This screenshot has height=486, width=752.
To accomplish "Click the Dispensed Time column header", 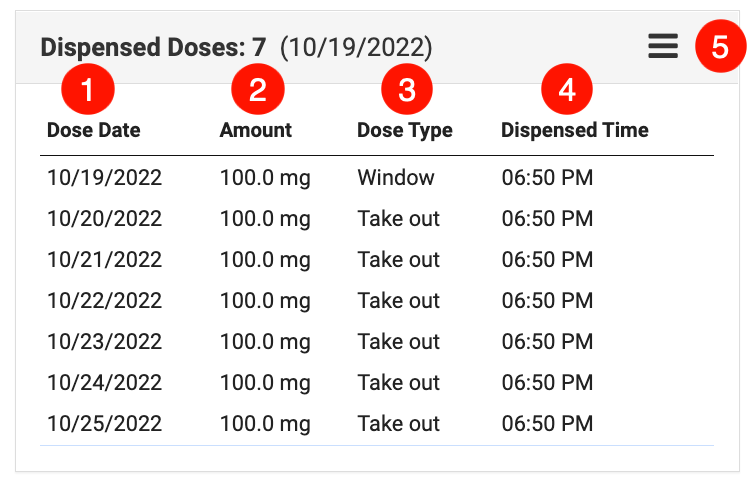I will (x=575, y=130).
